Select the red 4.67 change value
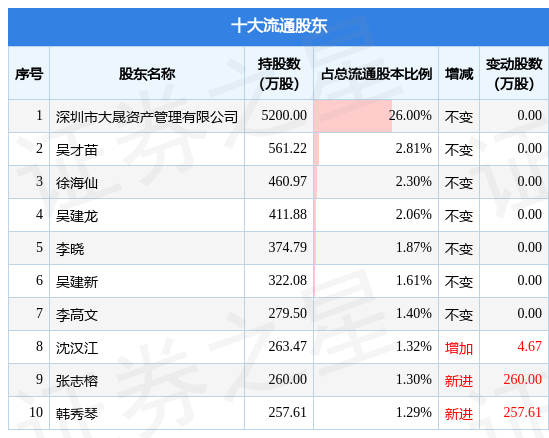Viewport: 549px width, 438px height. click(530, 346)
